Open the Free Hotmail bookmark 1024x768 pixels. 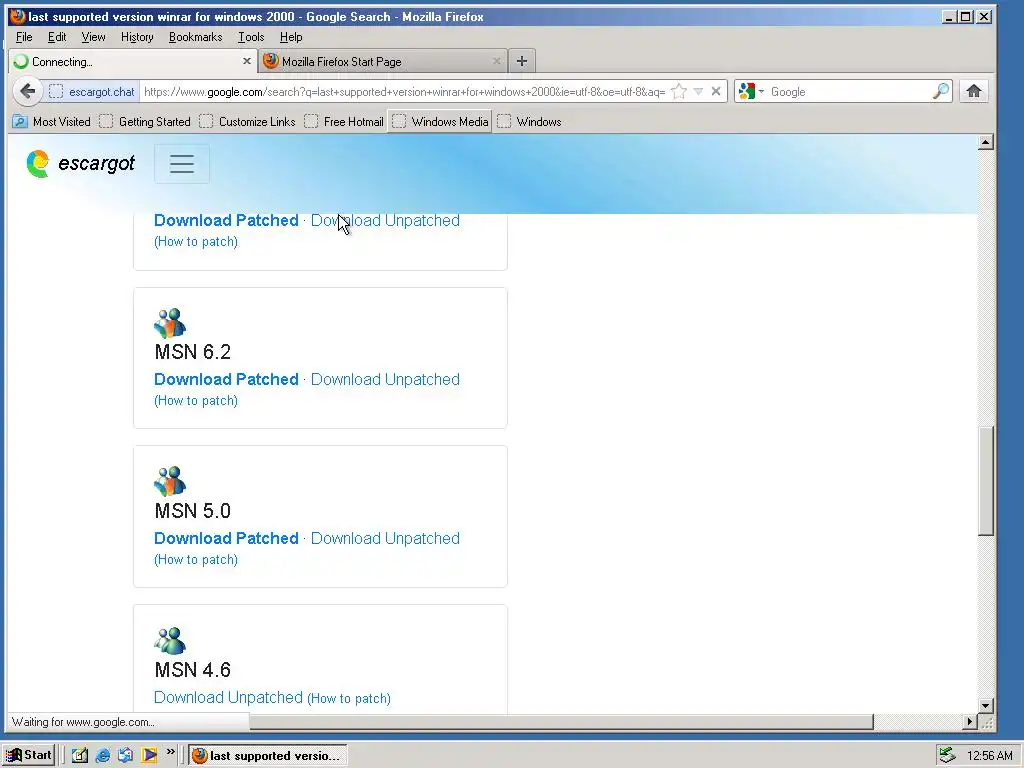point(344,121)
